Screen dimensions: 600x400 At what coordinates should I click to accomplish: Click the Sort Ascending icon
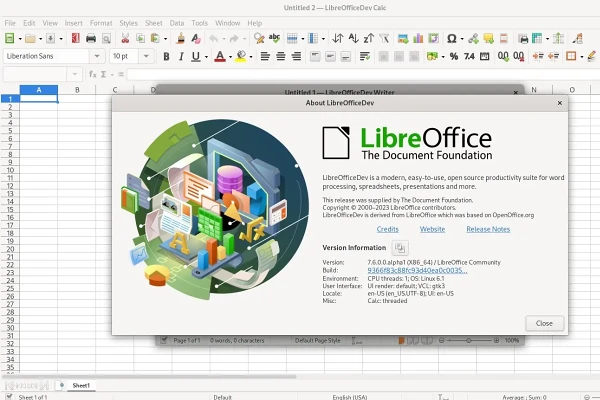[x=353, y=38]
